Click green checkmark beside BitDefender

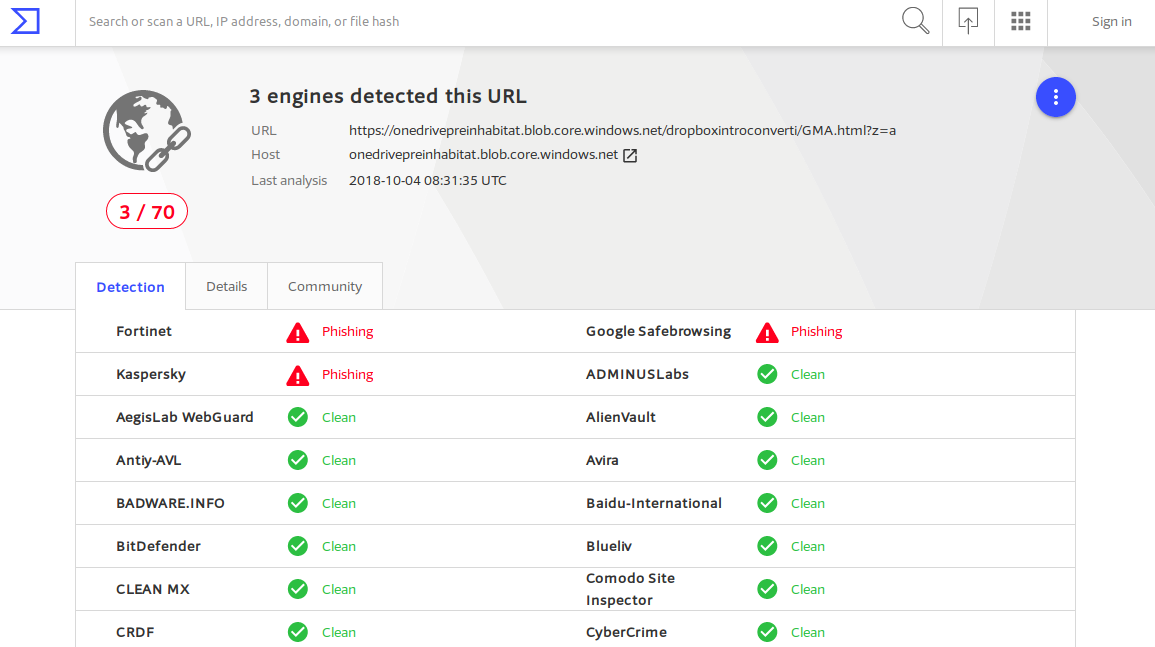click(x=298, y=546)
